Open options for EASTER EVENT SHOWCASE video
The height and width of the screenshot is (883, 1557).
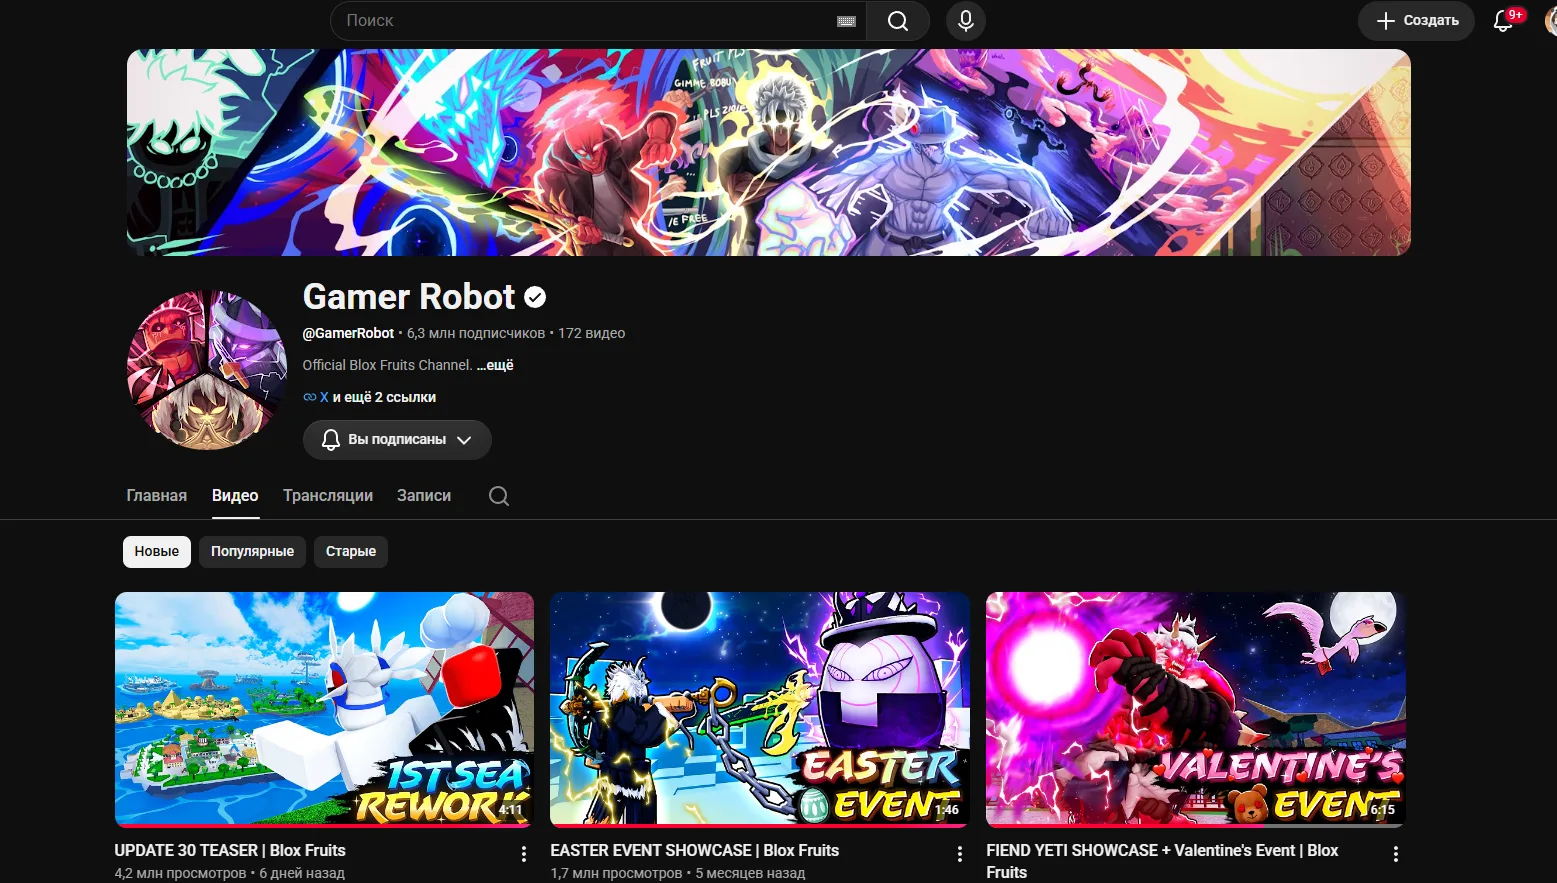959,854
